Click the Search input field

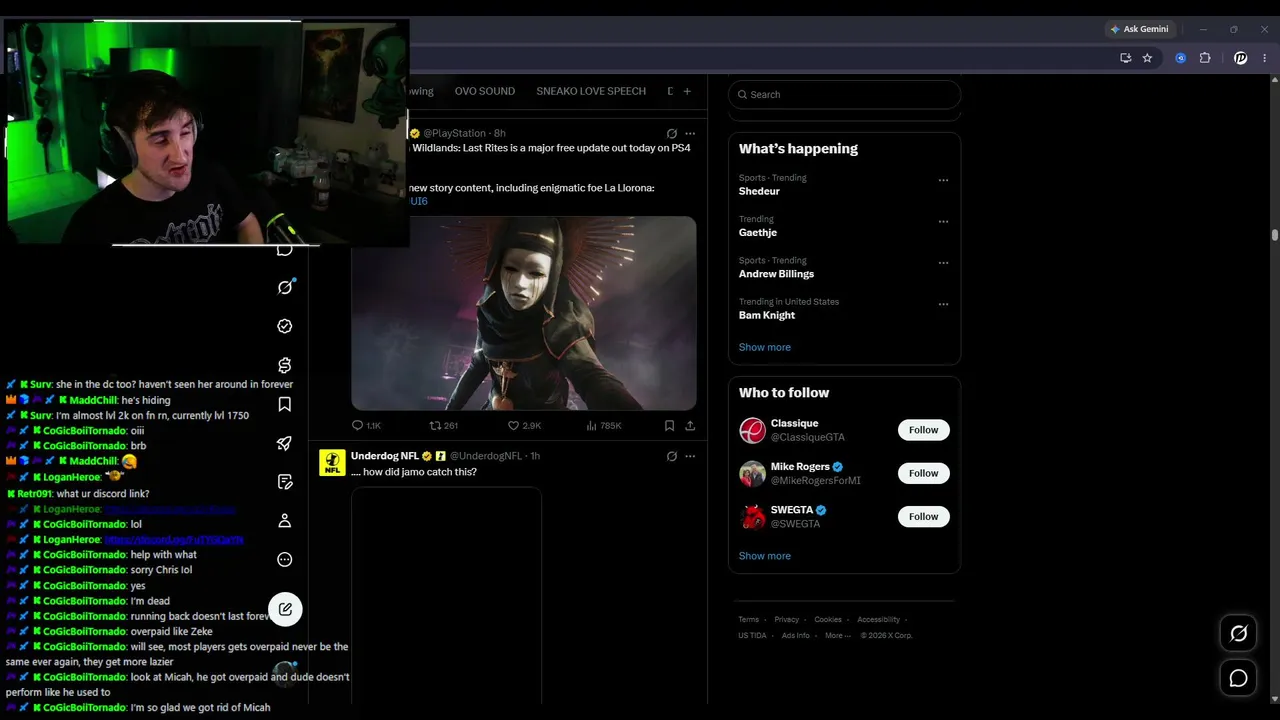click(x=844, y=94)
